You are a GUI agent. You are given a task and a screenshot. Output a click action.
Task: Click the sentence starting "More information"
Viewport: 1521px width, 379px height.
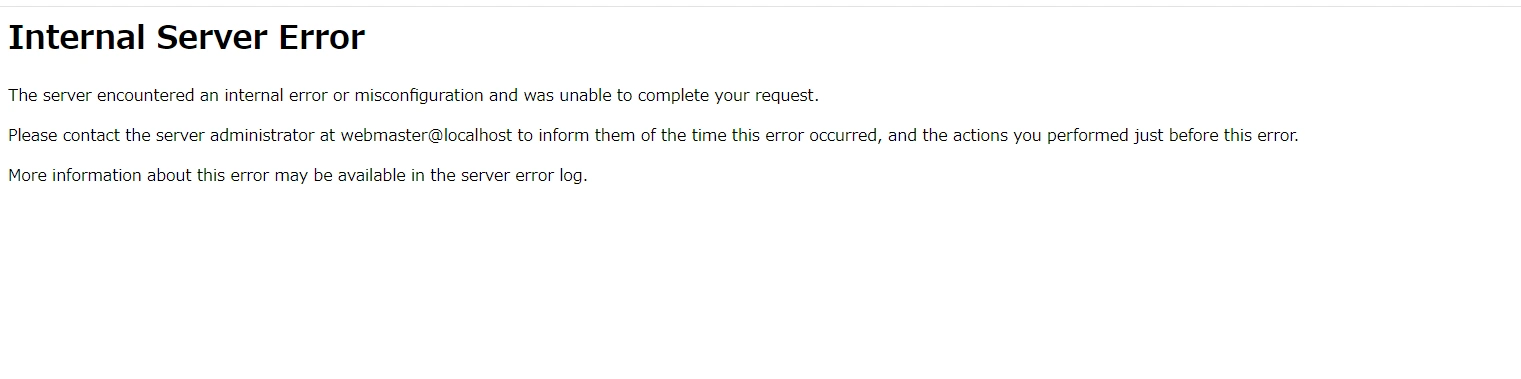297,176
